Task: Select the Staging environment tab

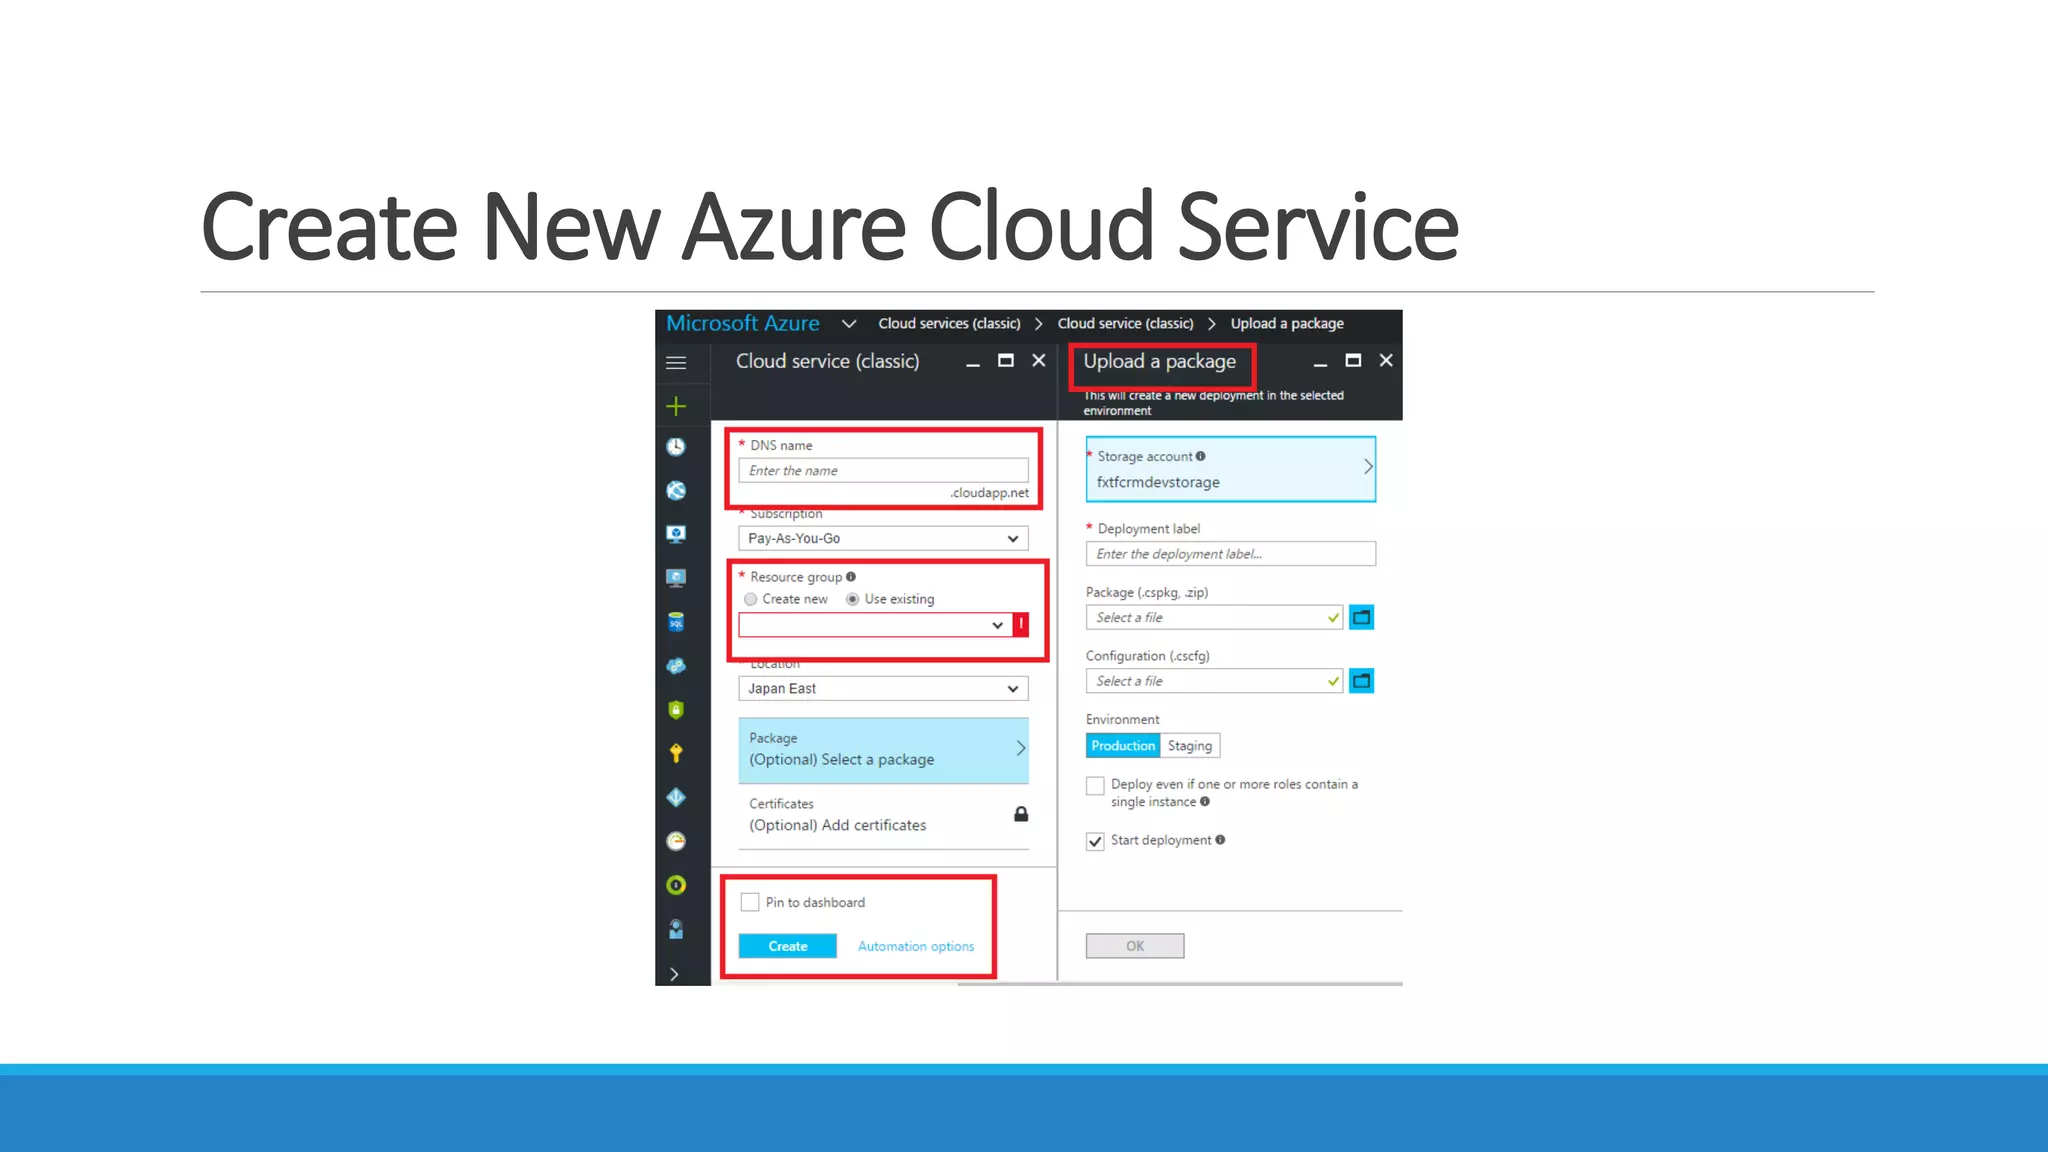Action: click(1189, 746)
